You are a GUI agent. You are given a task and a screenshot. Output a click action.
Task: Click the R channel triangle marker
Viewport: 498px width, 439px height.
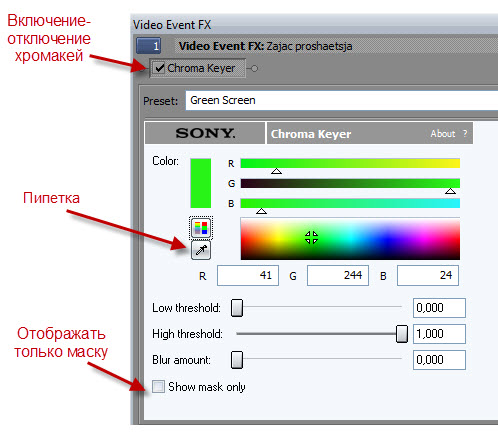click(276, 171)
